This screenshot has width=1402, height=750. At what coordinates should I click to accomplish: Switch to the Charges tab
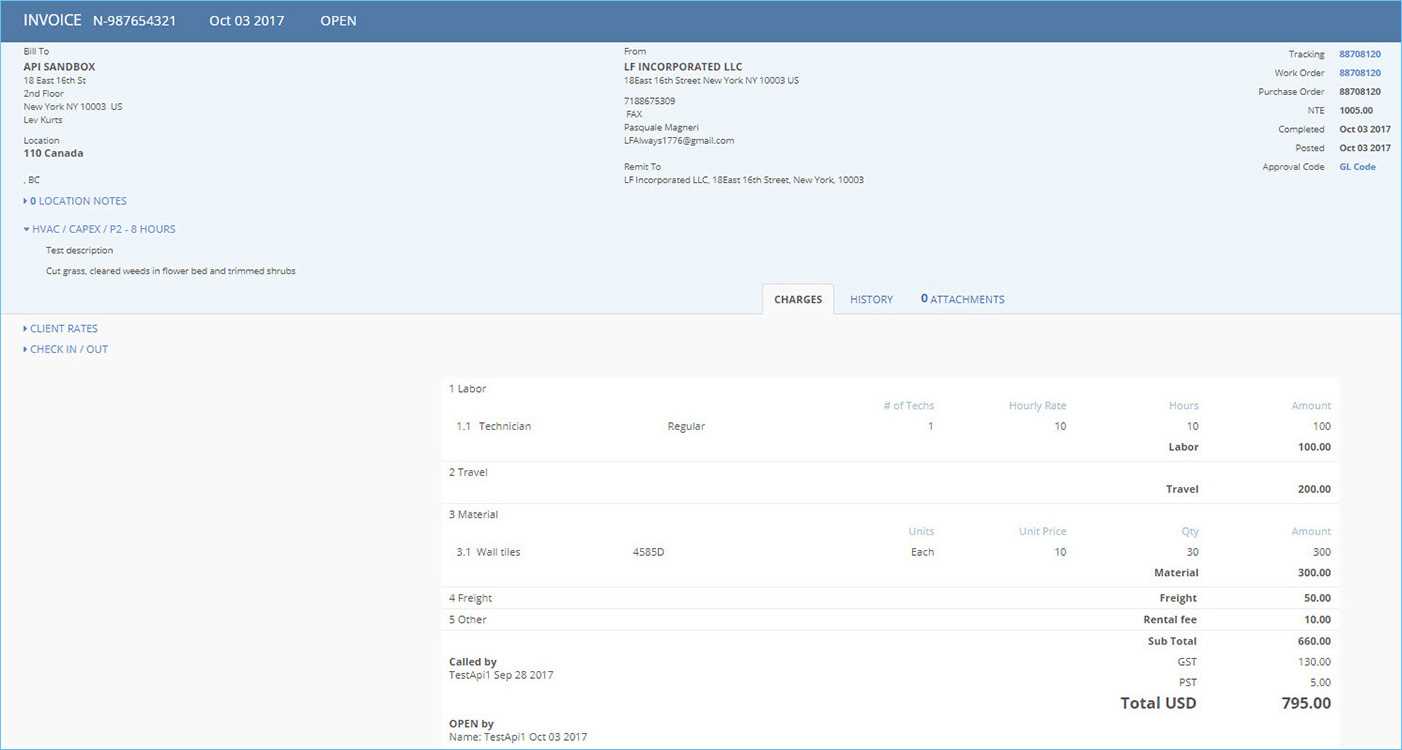pyautogui.click(x=798, y=299)
